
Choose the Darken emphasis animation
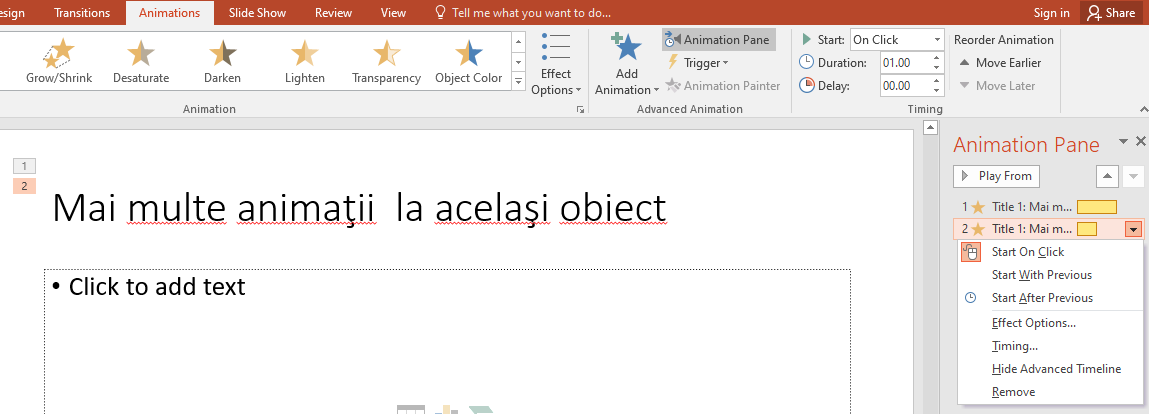tap(222, 60)
